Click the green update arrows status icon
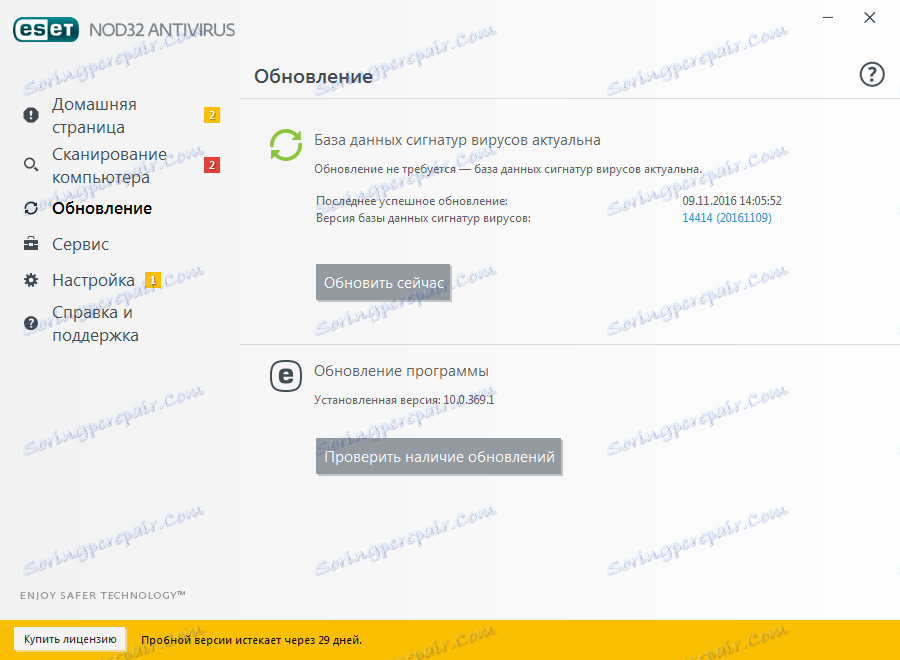 (286, 145)
